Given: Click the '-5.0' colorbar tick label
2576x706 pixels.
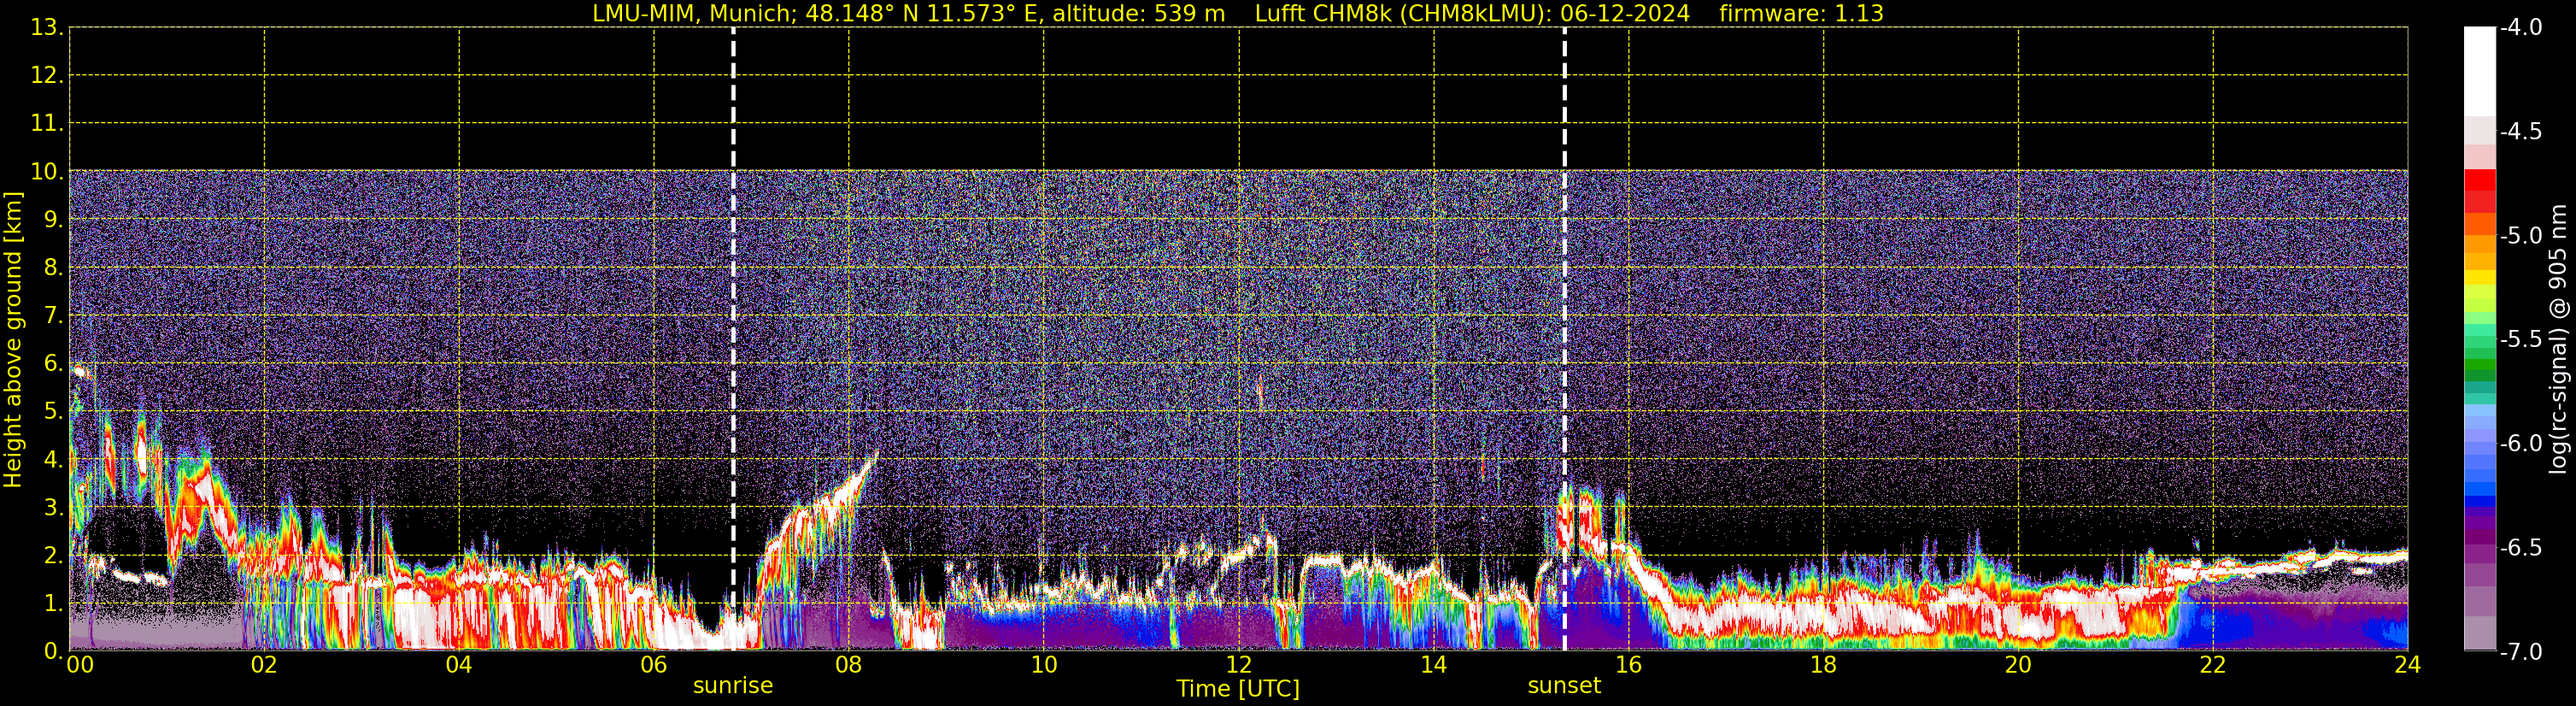Looking at the screenshot, I should (x=2520, y=236).
